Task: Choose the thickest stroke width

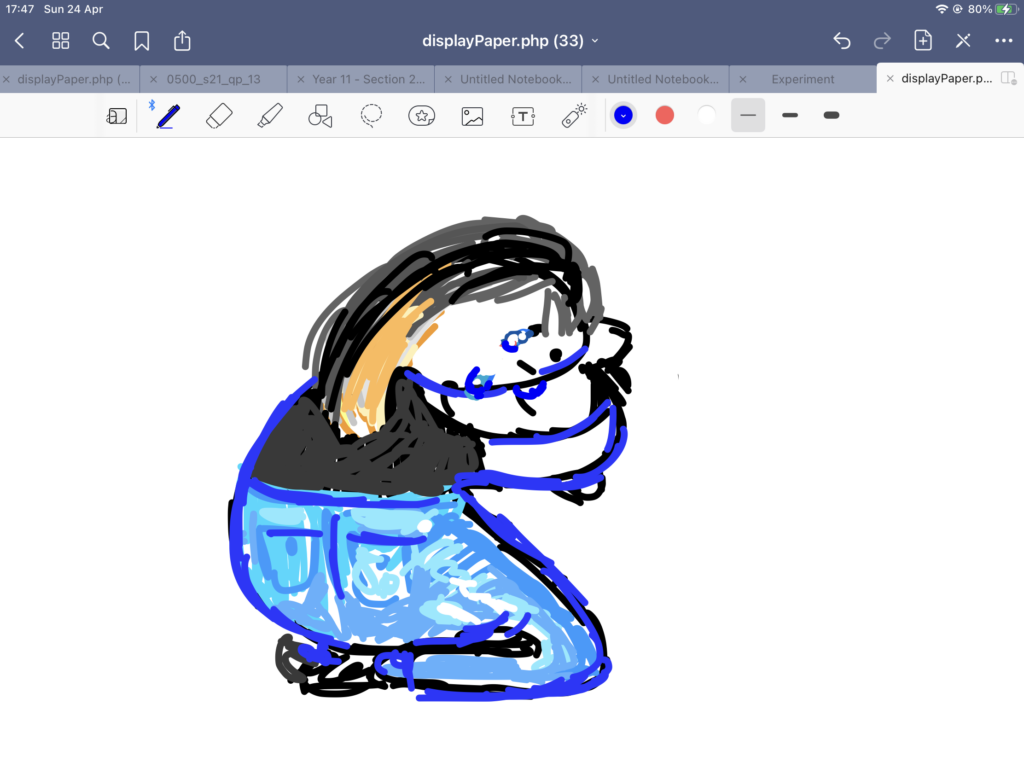Action: click(831, 116)
